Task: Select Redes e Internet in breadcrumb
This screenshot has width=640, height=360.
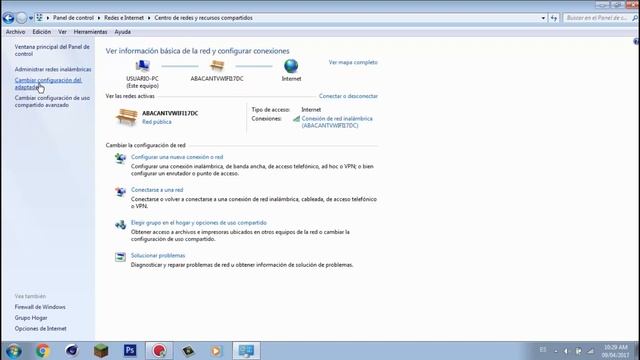Action: click(x=124, y=18)
